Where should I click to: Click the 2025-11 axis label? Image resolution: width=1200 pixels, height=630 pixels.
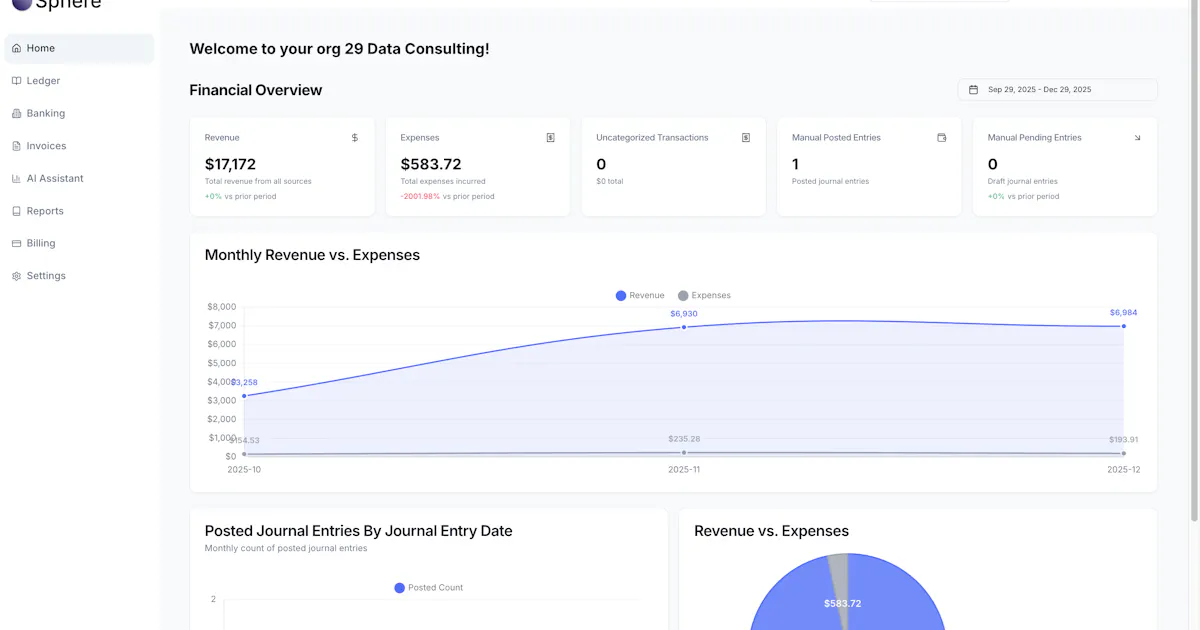(684, 469)
